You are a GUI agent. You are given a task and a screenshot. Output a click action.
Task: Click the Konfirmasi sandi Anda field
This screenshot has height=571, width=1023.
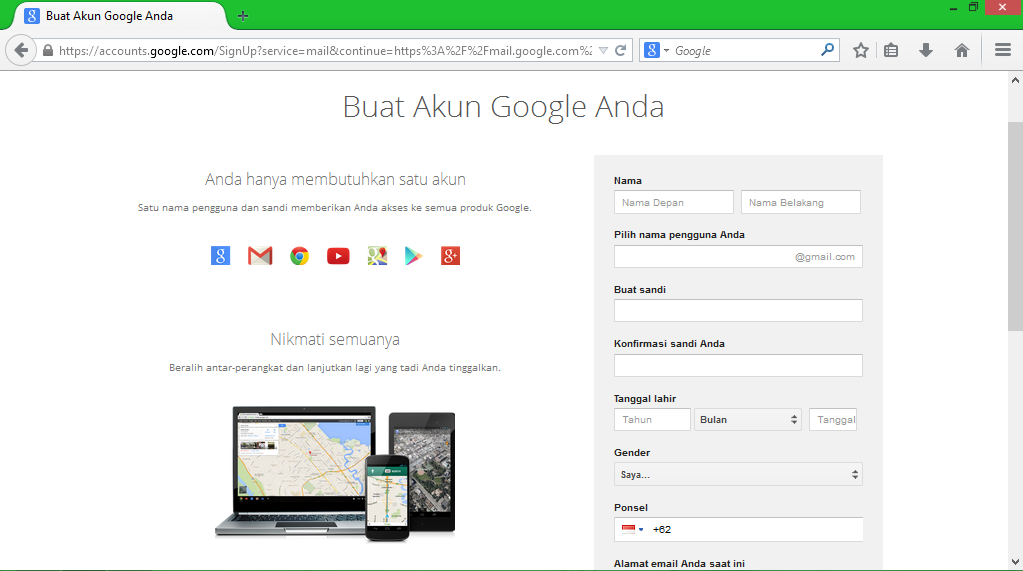[738, 365]
